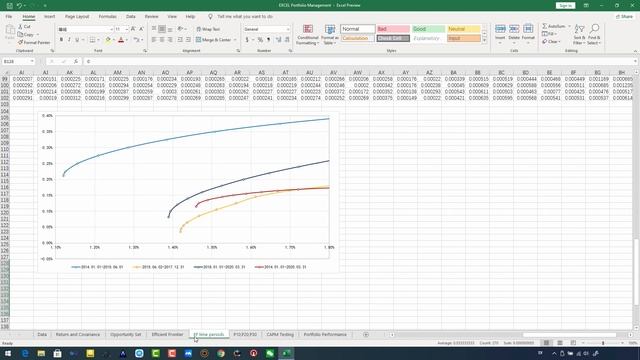
Task: Expand the font name dropdown
Action: tap(111, 29)
